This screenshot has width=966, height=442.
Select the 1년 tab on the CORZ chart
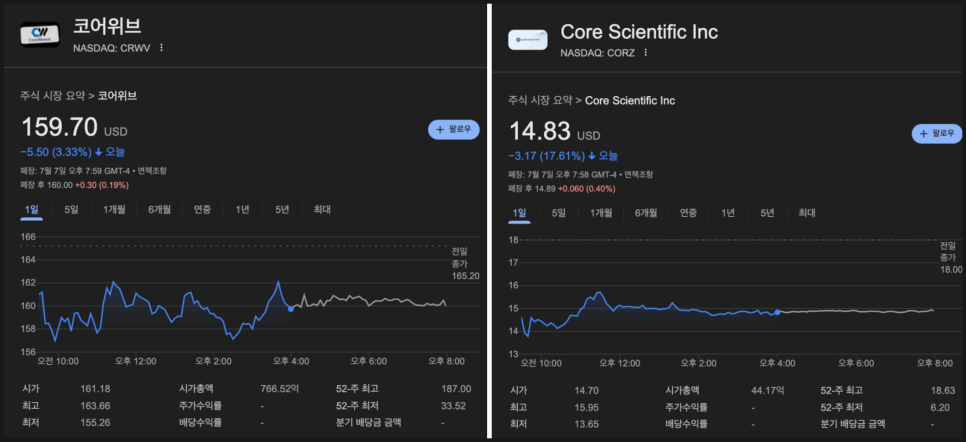[x=728, y=213]
